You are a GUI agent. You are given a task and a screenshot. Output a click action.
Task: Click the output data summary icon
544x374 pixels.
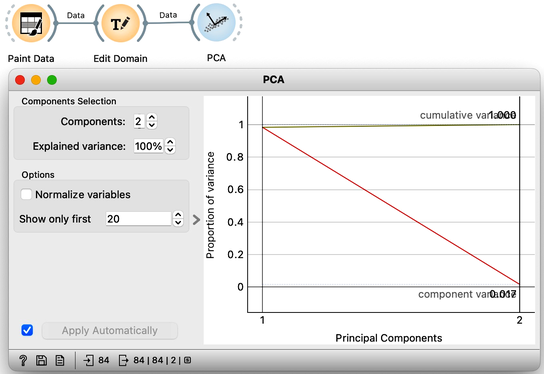coord(123,360)
